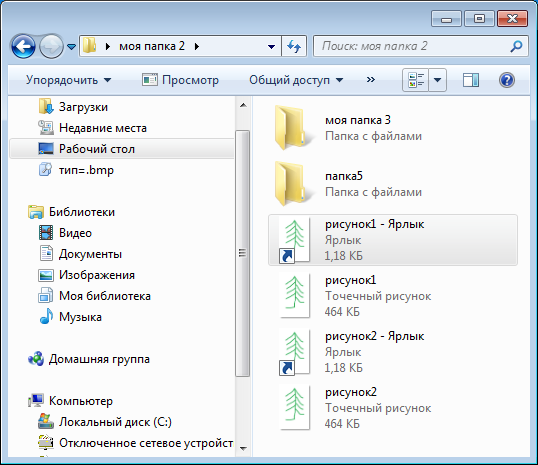Image resolution: width=538 pixels, height=465 pixels.
Task: Click 'Библиотеки' in the navigation pane
Action: [82, 212]
